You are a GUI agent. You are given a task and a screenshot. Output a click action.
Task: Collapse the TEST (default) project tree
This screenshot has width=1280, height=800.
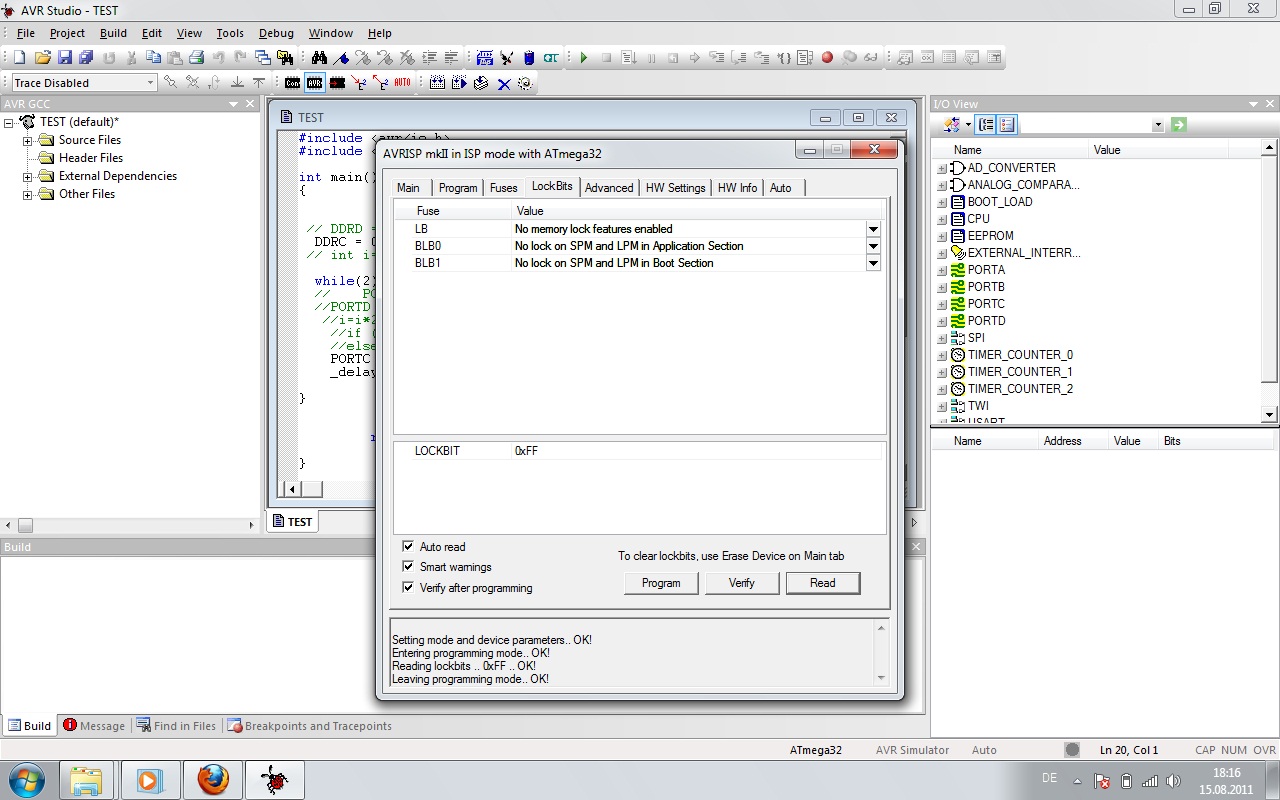(x=9, y=122)
